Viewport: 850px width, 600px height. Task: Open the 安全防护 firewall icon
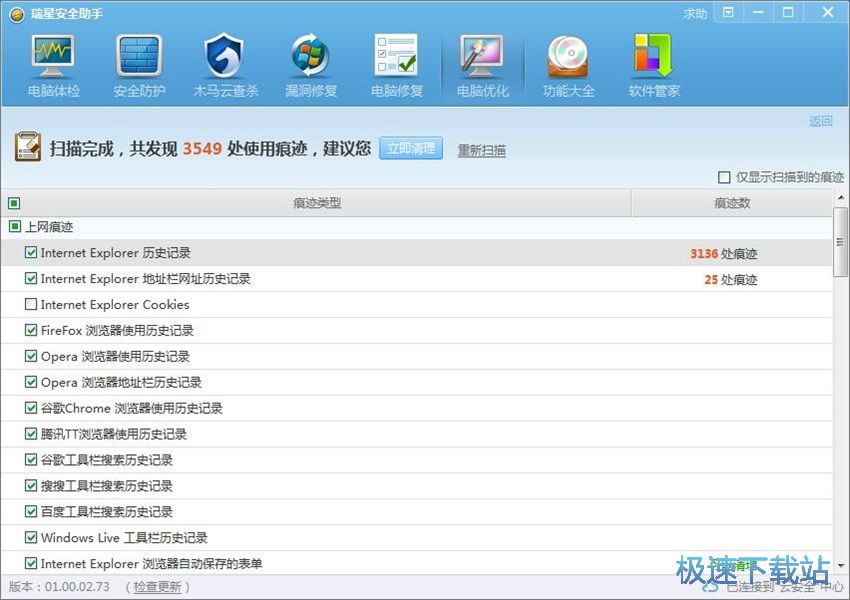[139, 56]
